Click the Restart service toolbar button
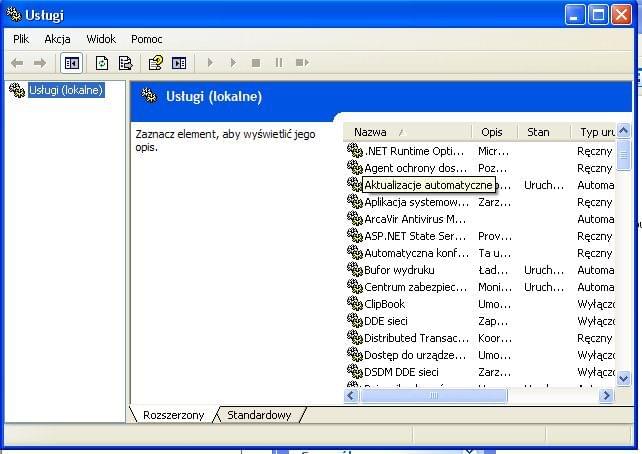 pyautogui.click(x=301, y=63)
